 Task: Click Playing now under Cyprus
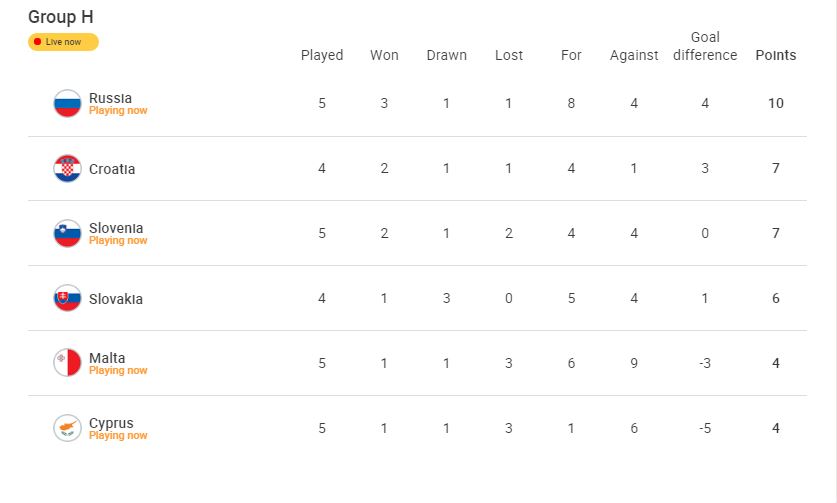118,436
